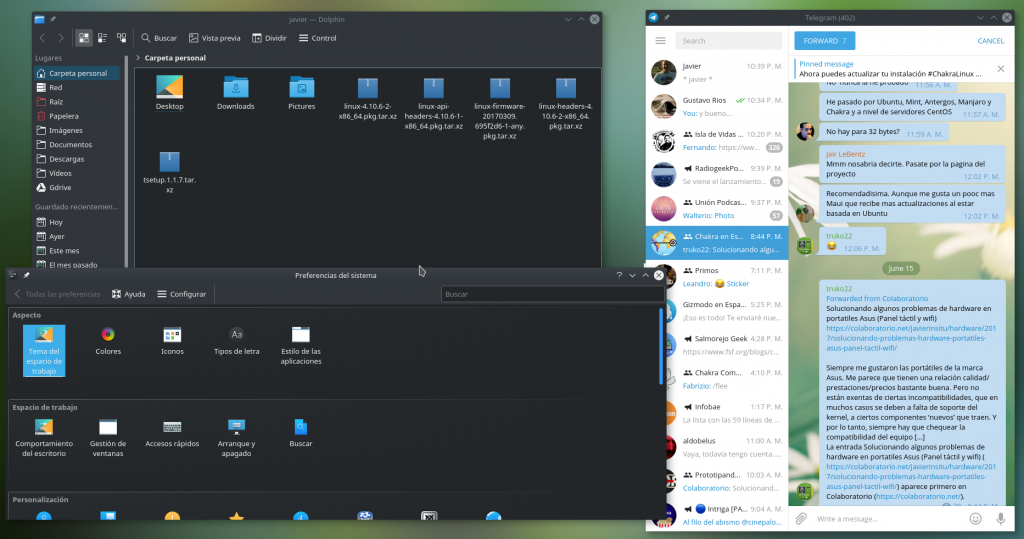Open Ayuda in Preferencias del sistema
Screen dimensions: 1024x539
[x=129, y=294]
